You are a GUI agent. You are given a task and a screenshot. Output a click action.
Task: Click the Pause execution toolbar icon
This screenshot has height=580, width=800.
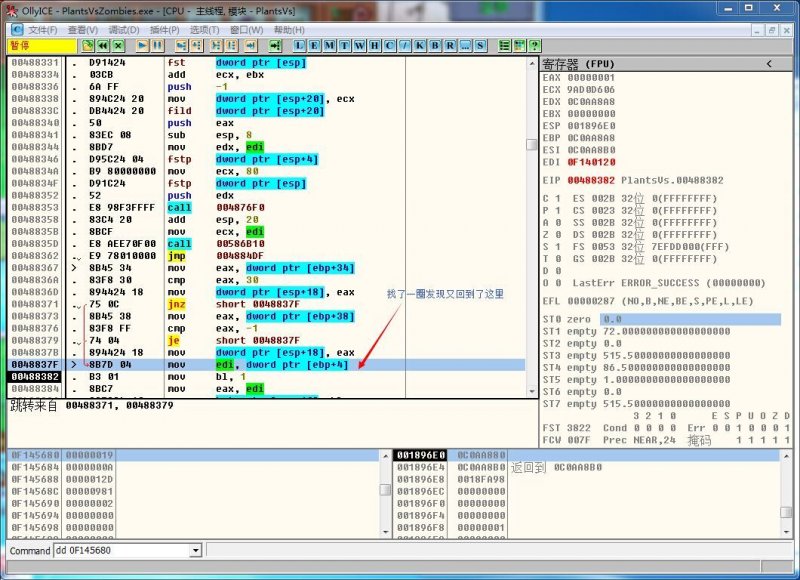[158, 45]
